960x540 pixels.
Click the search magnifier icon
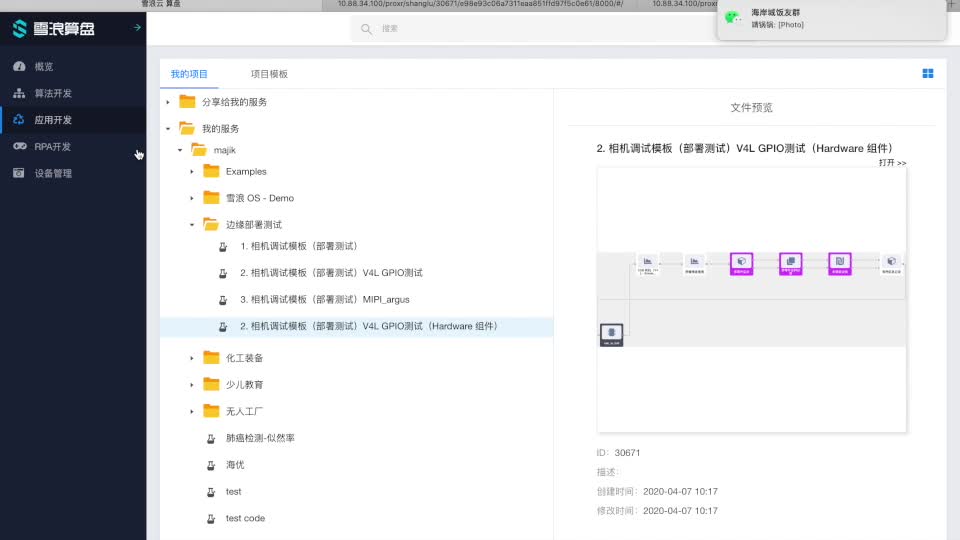367,29
